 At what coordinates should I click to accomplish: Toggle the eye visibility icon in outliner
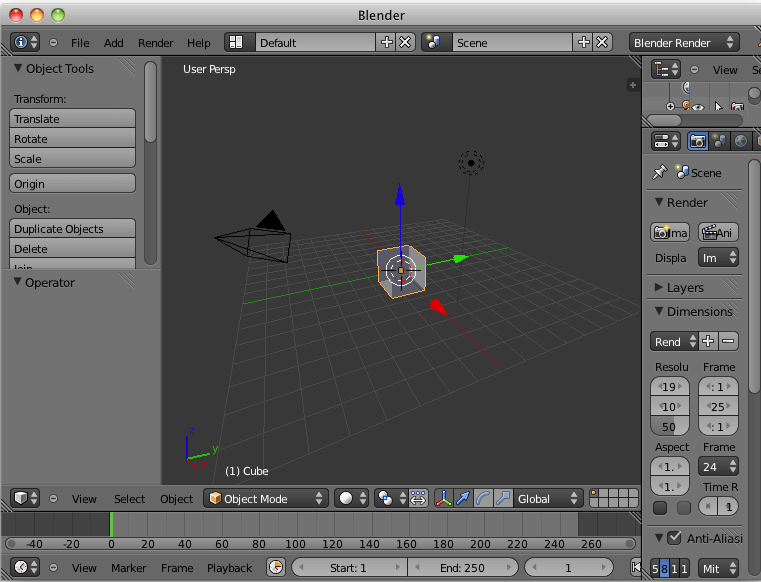(x=699, y=107)
